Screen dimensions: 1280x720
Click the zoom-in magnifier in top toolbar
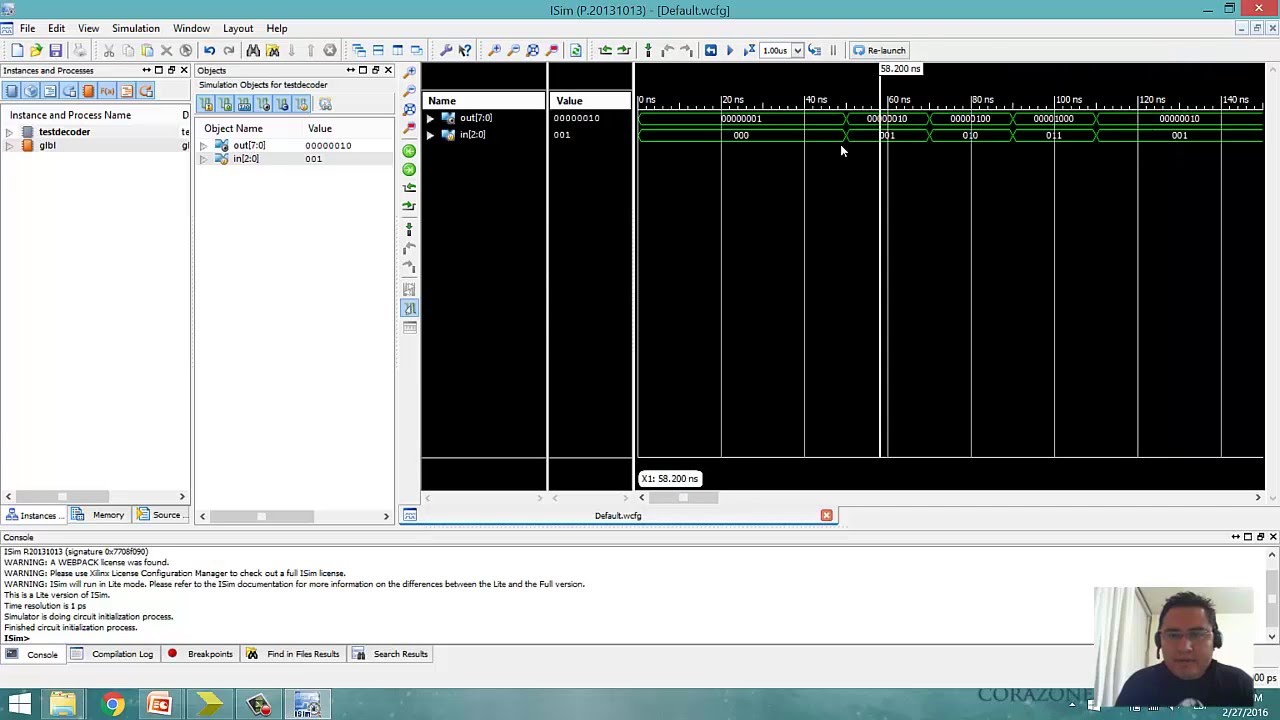pos(494,50)
